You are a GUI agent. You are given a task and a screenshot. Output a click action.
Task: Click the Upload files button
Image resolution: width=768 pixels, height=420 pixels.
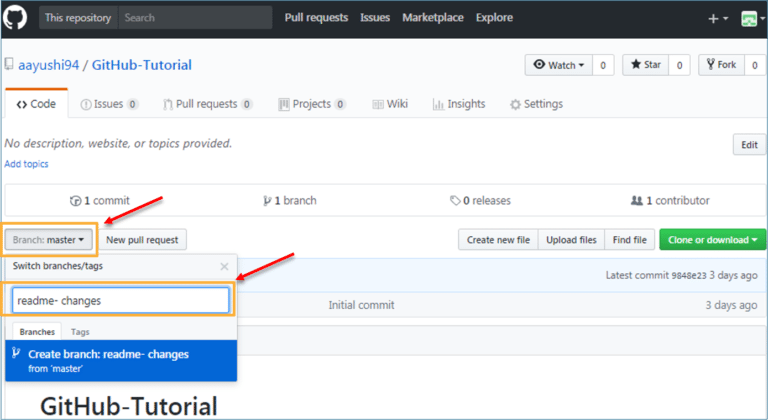[x=573, y=240]
